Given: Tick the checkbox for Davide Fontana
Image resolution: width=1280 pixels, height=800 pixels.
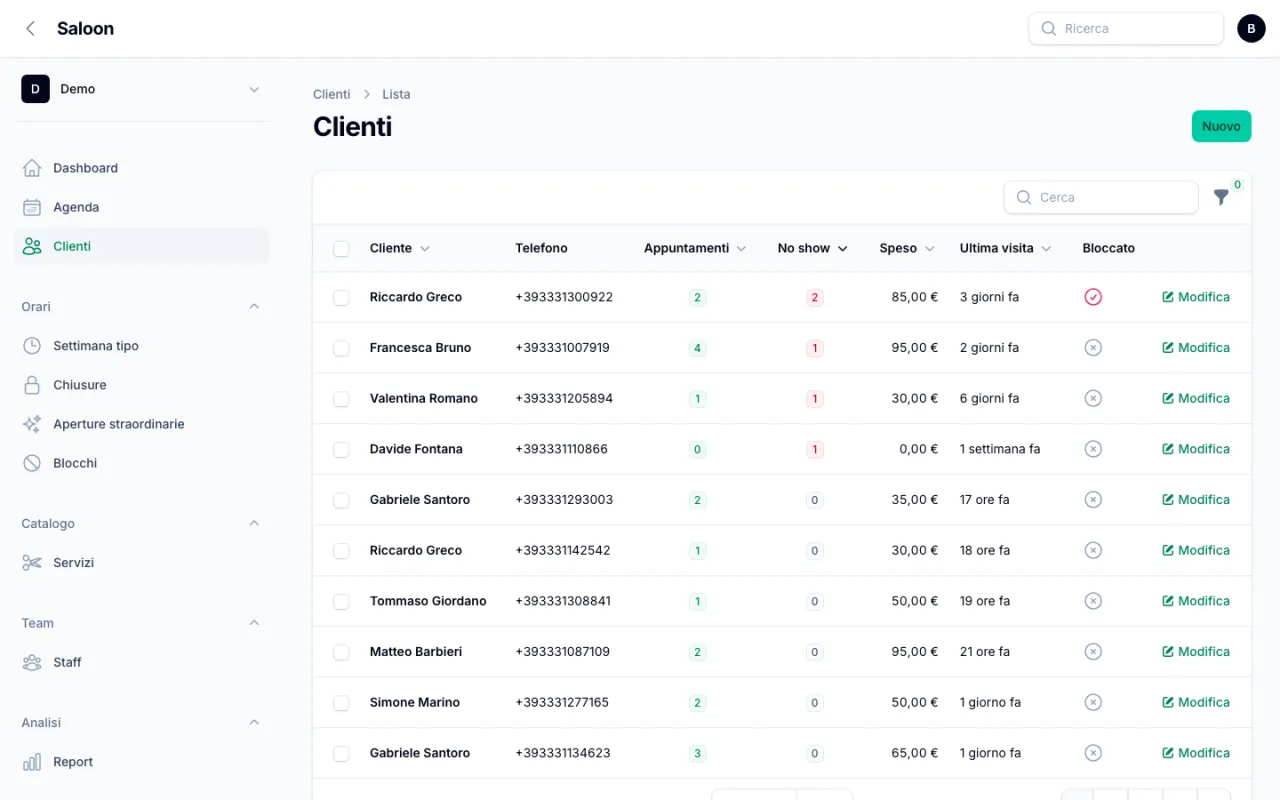Looking at the screenshot, I should tap(341, 449).
